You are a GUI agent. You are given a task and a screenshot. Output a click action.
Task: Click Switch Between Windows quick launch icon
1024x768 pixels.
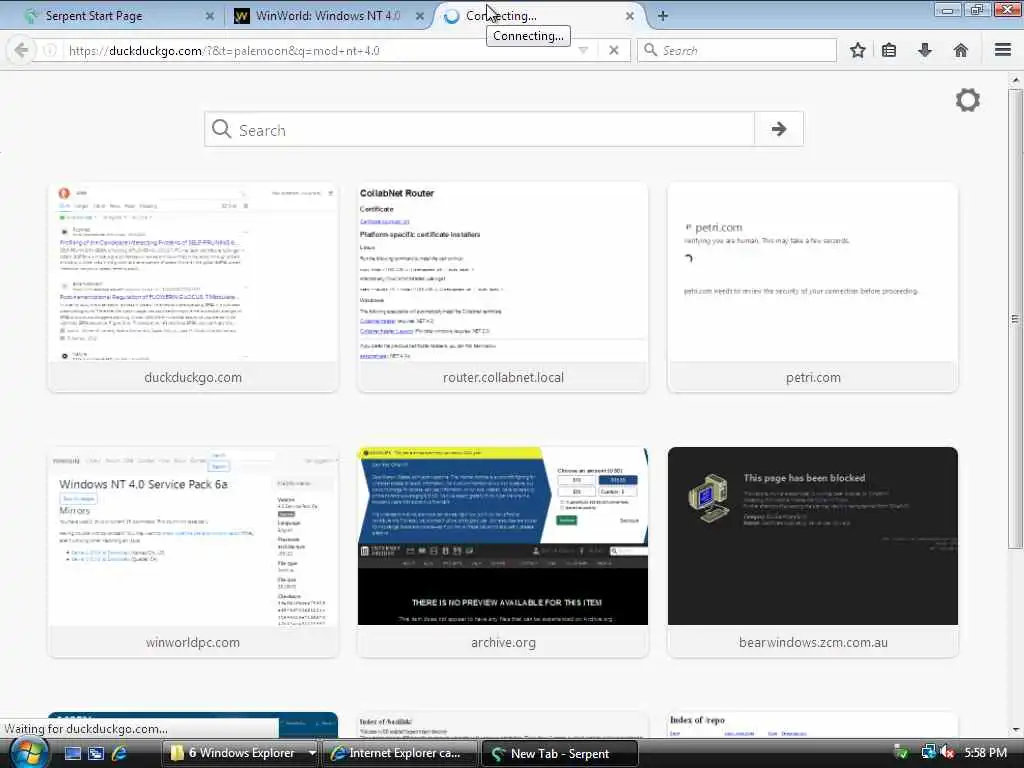point(96,753)
